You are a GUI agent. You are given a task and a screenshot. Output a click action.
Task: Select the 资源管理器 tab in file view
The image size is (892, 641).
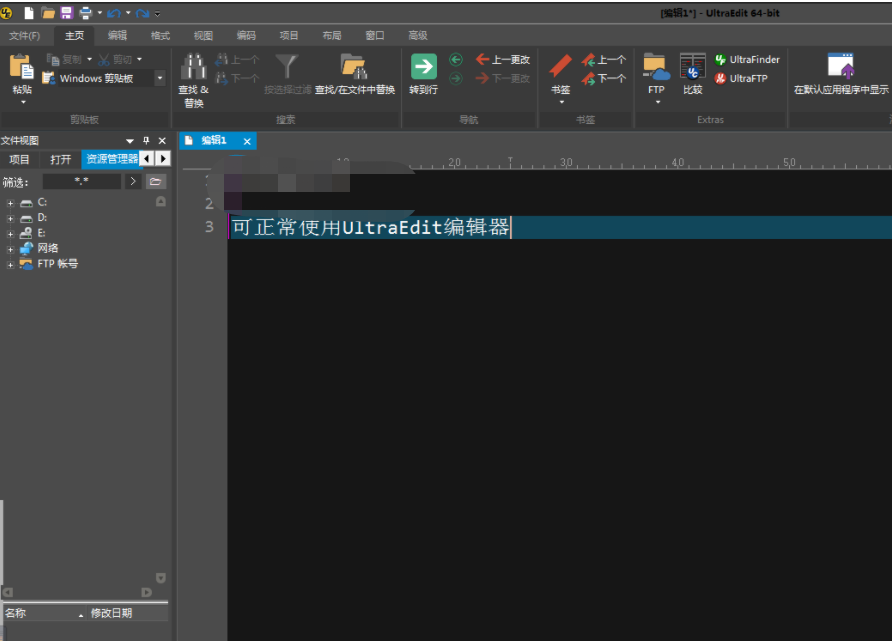click(x=112, y=159)
